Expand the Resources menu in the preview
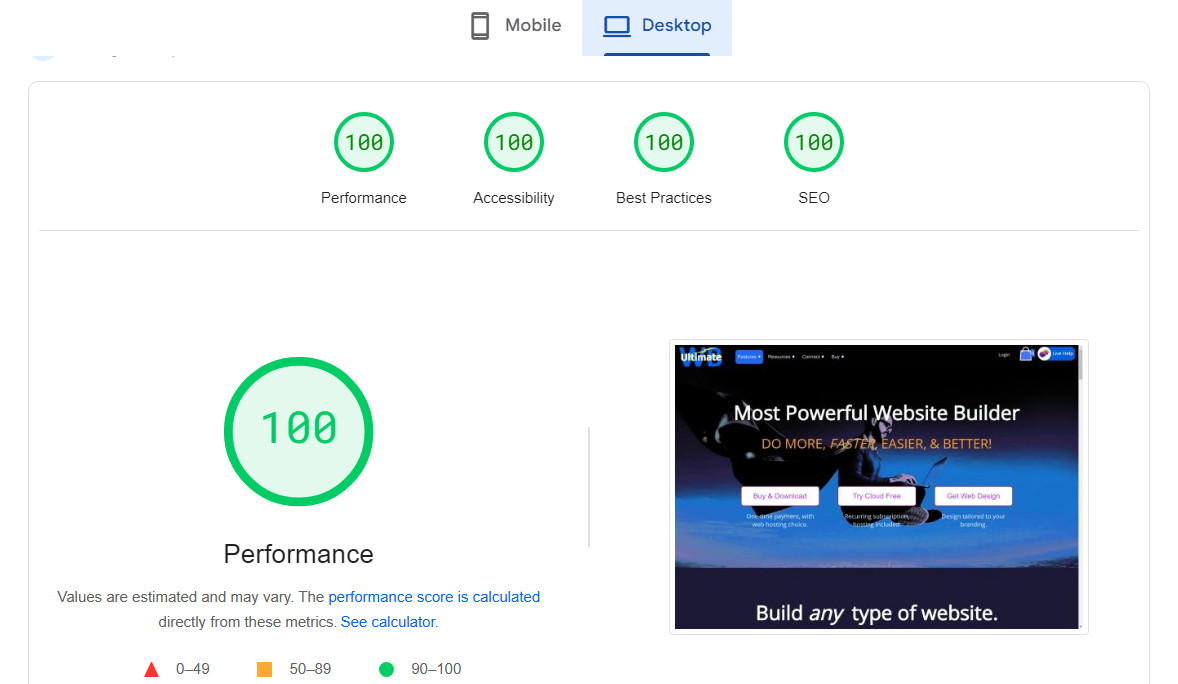The image size is (1178, 684). [781, 356]
